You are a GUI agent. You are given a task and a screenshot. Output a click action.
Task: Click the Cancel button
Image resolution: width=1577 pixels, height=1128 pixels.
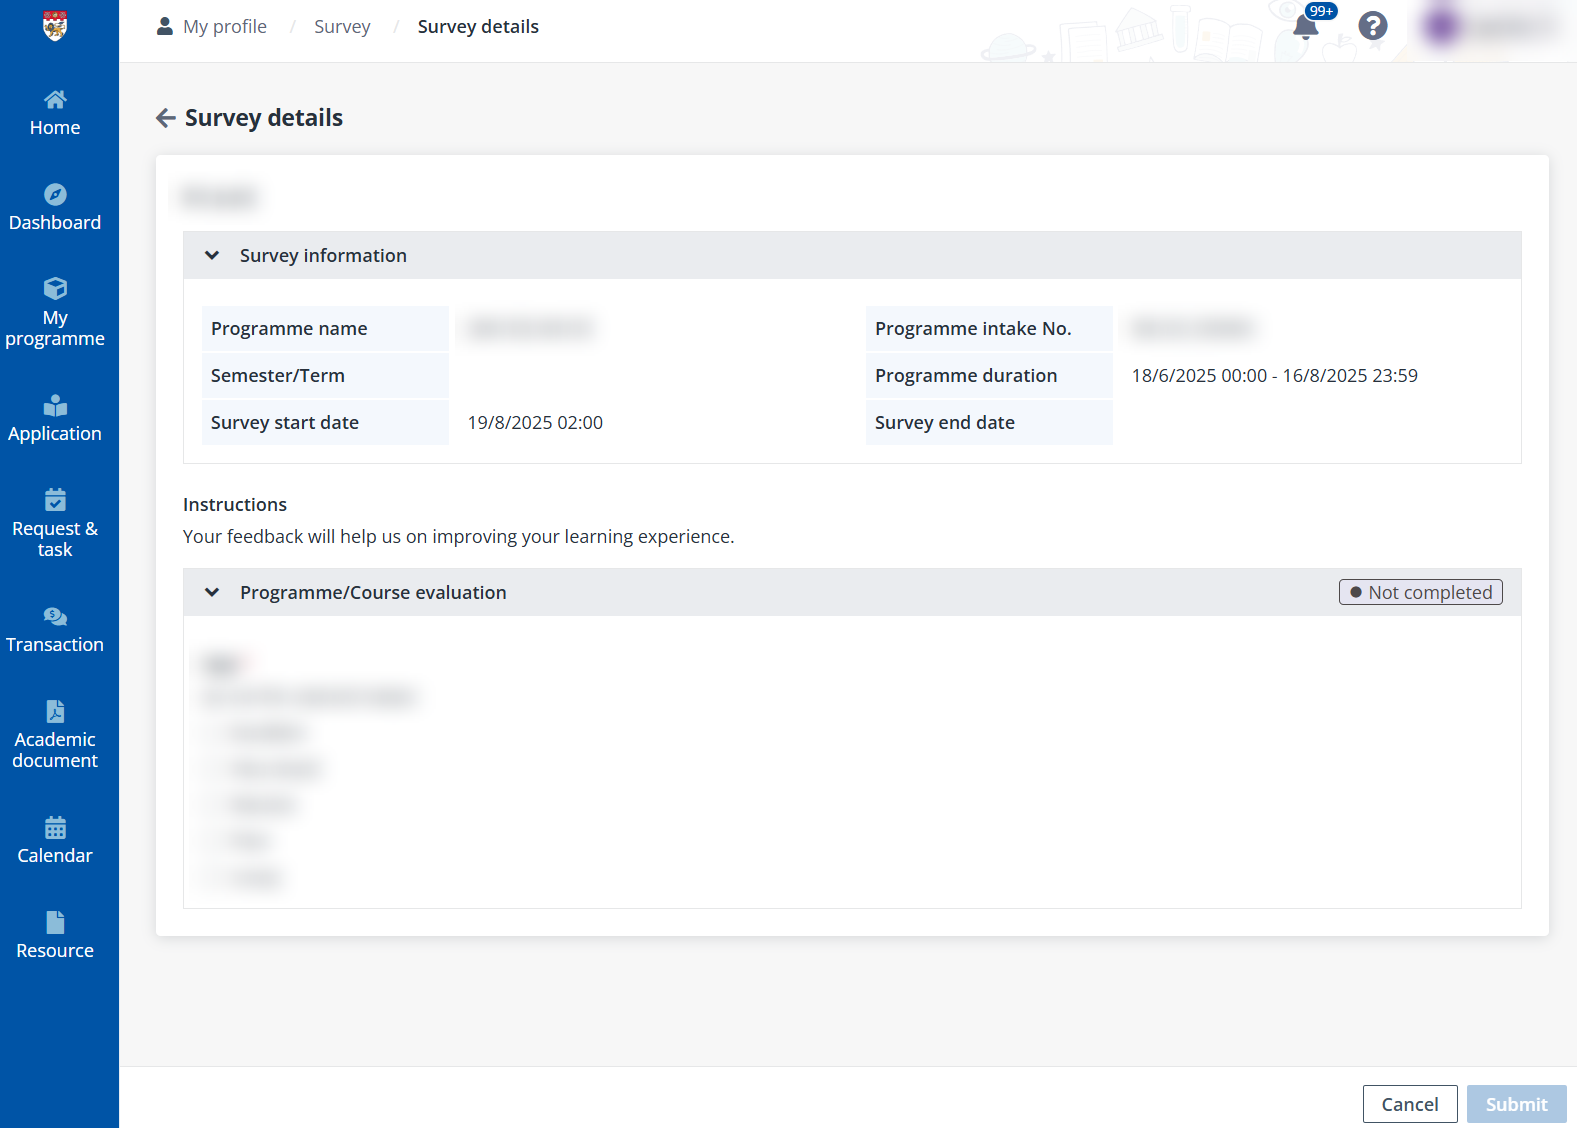coord(1409,1104)
